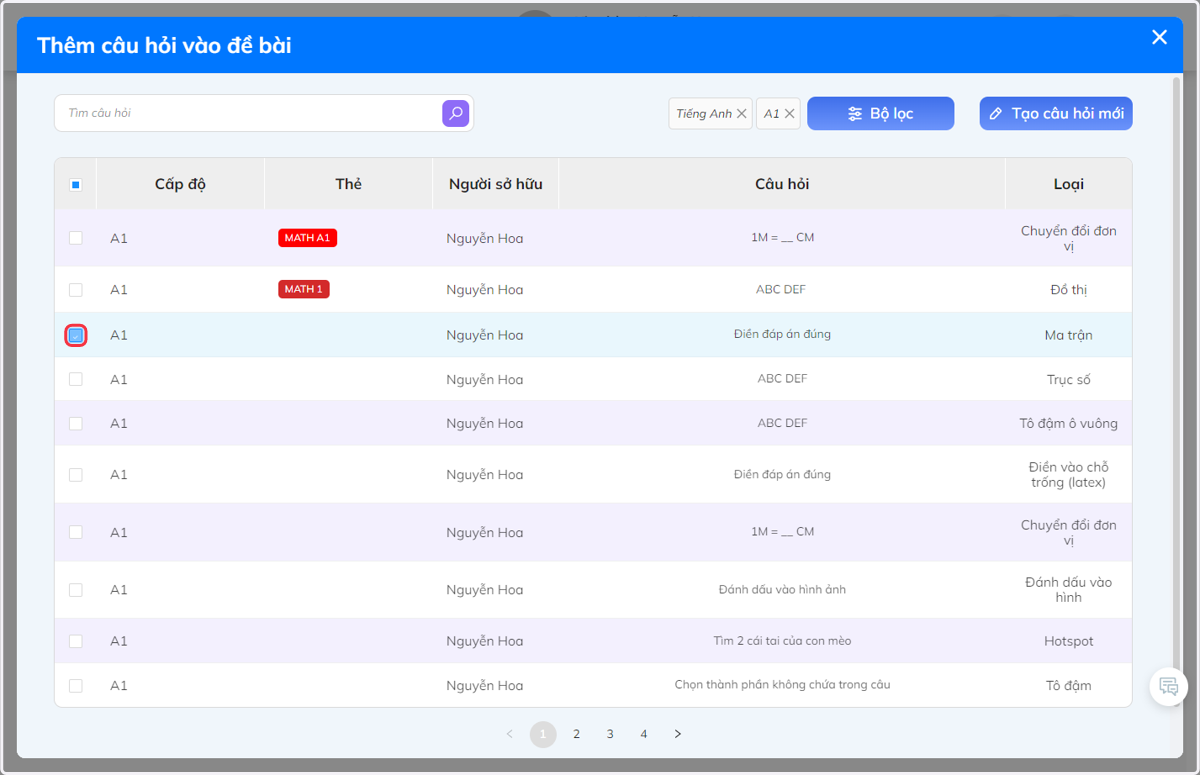Click Tạo câu hỏi mới button
1200x775 pixels.
pyautogui.click(x=1056, y=114)
